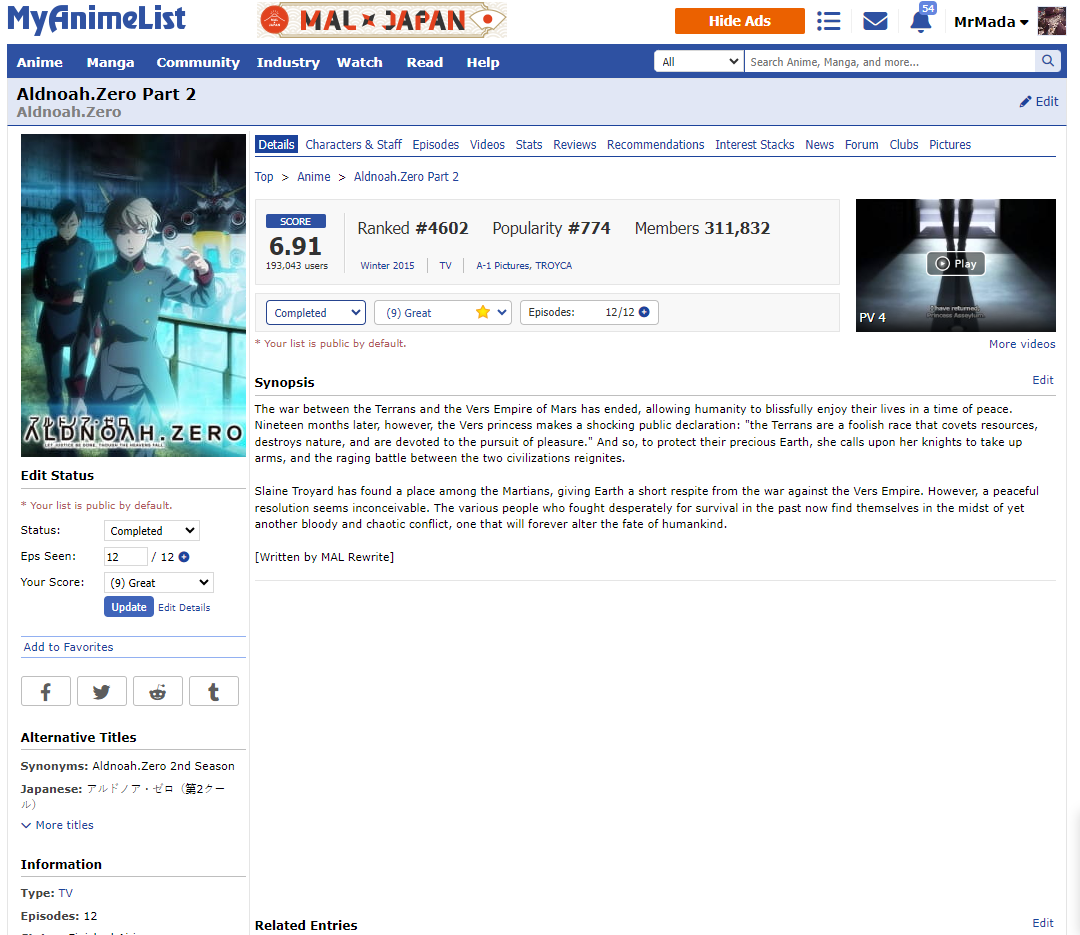Open the Manga menu
Viewport: 1080px width, 935px height.
pos(110,62)
